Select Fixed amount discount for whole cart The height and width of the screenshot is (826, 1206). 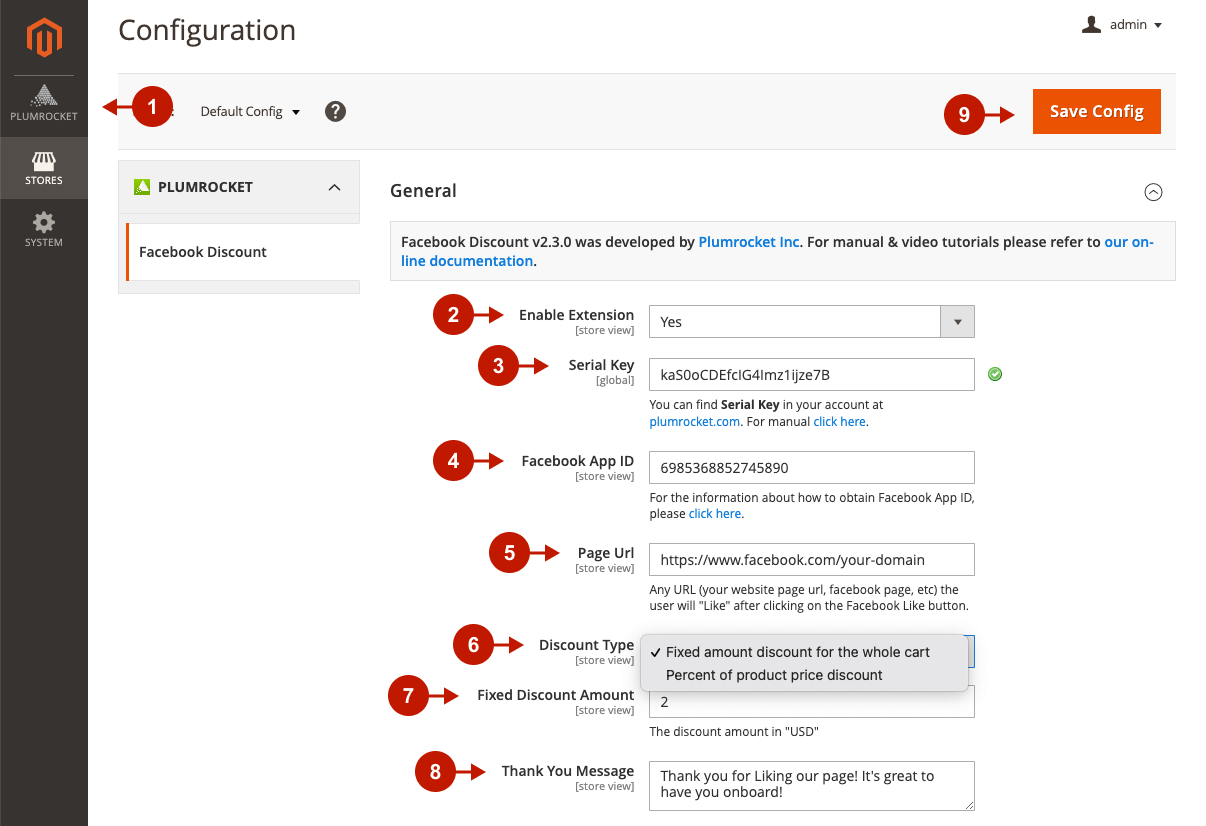(797, 652)
